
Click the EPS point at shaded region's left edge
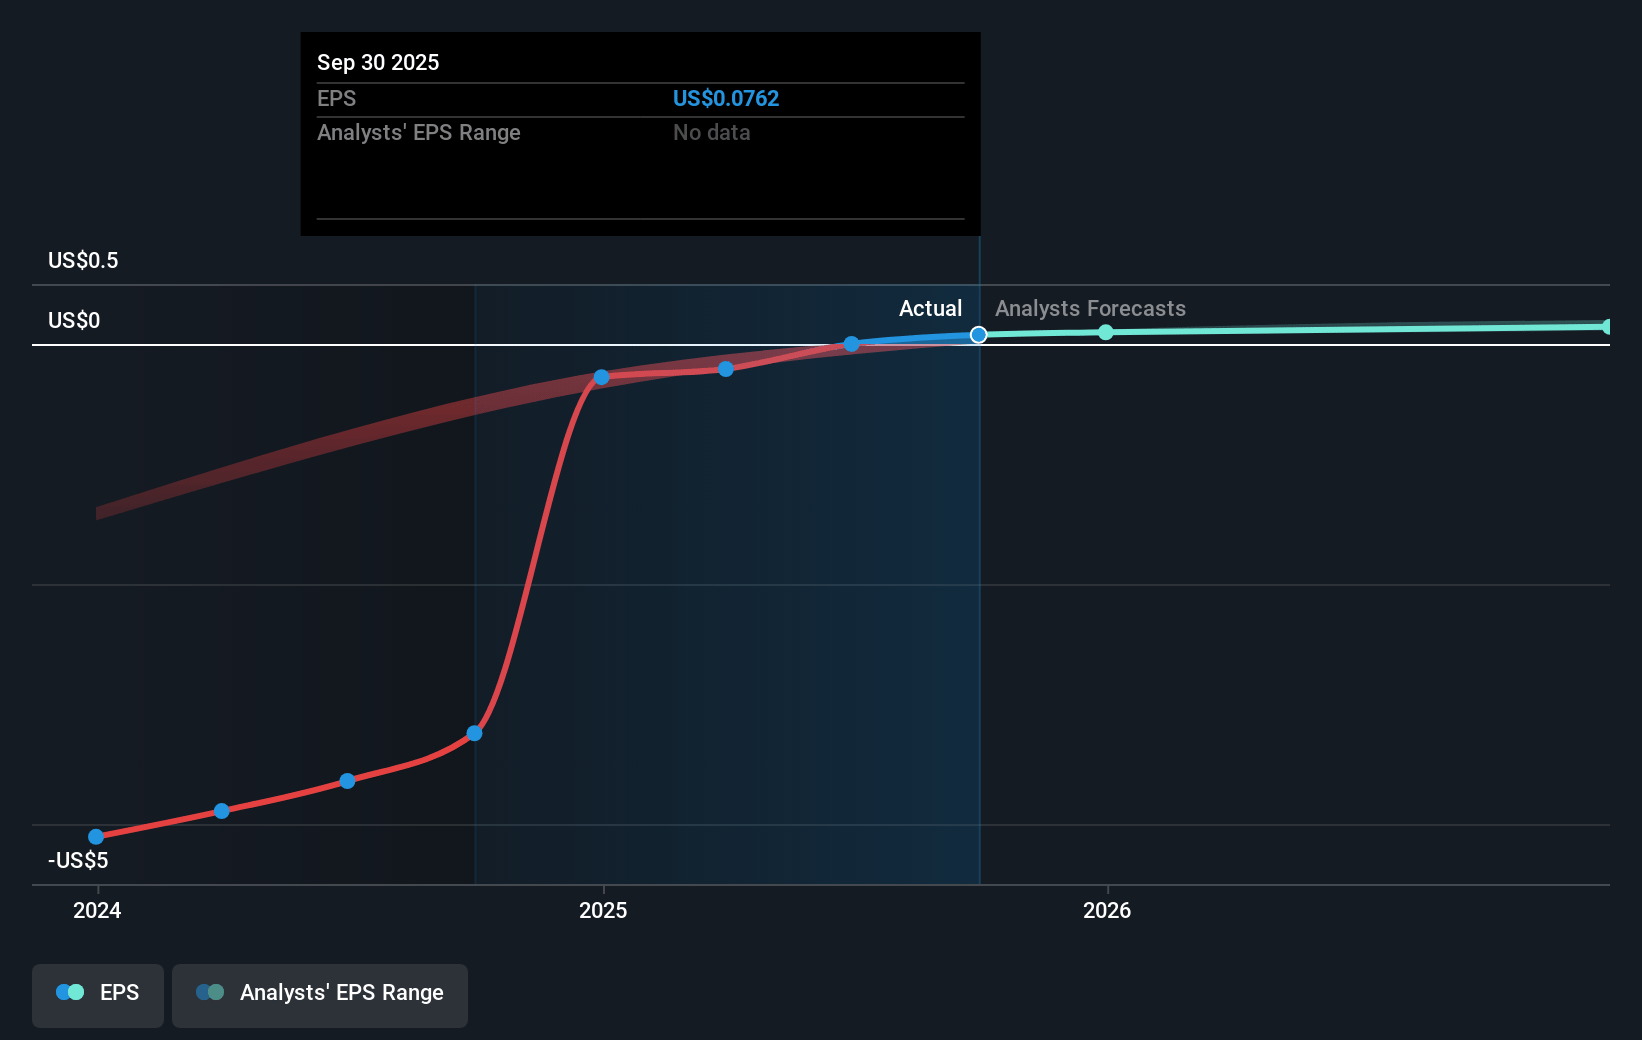coord(475,734)
